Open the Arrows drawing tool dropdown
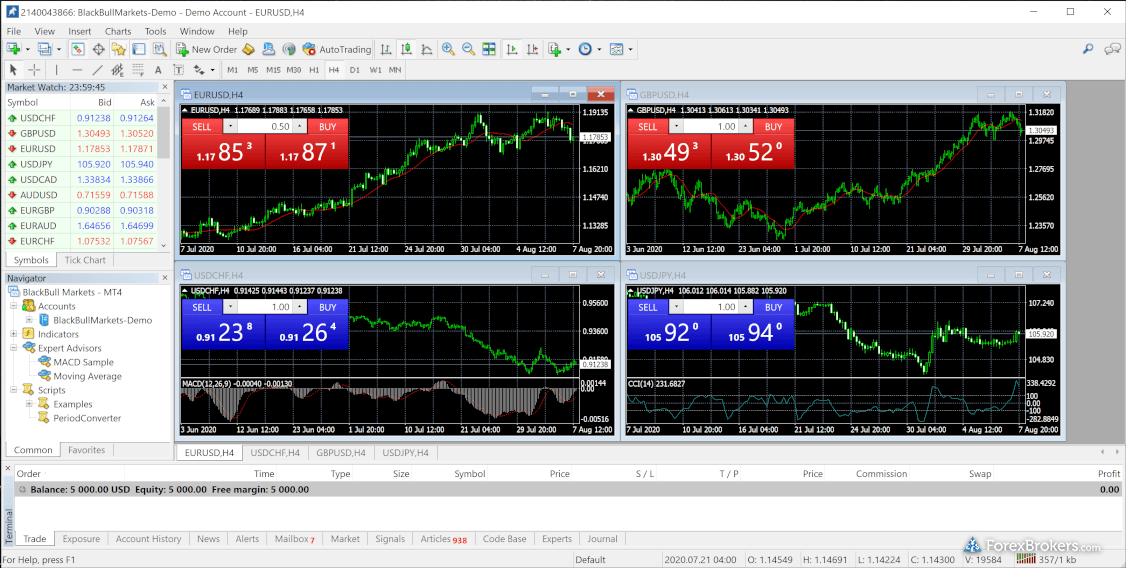The image size is (1126, 568). coord(212,70)
